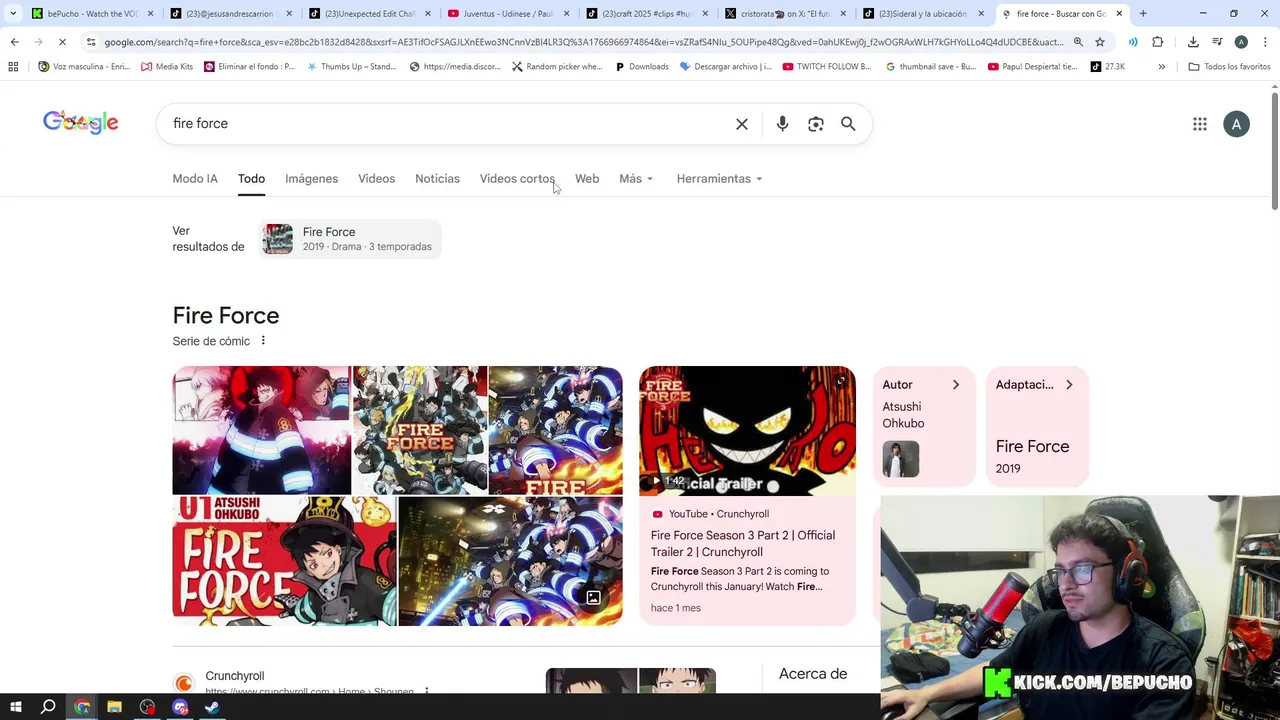Open Google Lens image search icon
Viewport: 1280px width, 720px height.
click(816, 124)
